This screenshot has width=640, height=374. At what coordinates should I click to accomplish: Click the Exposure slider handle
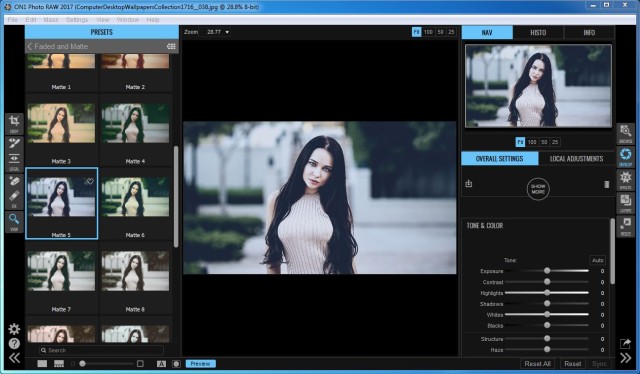point(547,271)
